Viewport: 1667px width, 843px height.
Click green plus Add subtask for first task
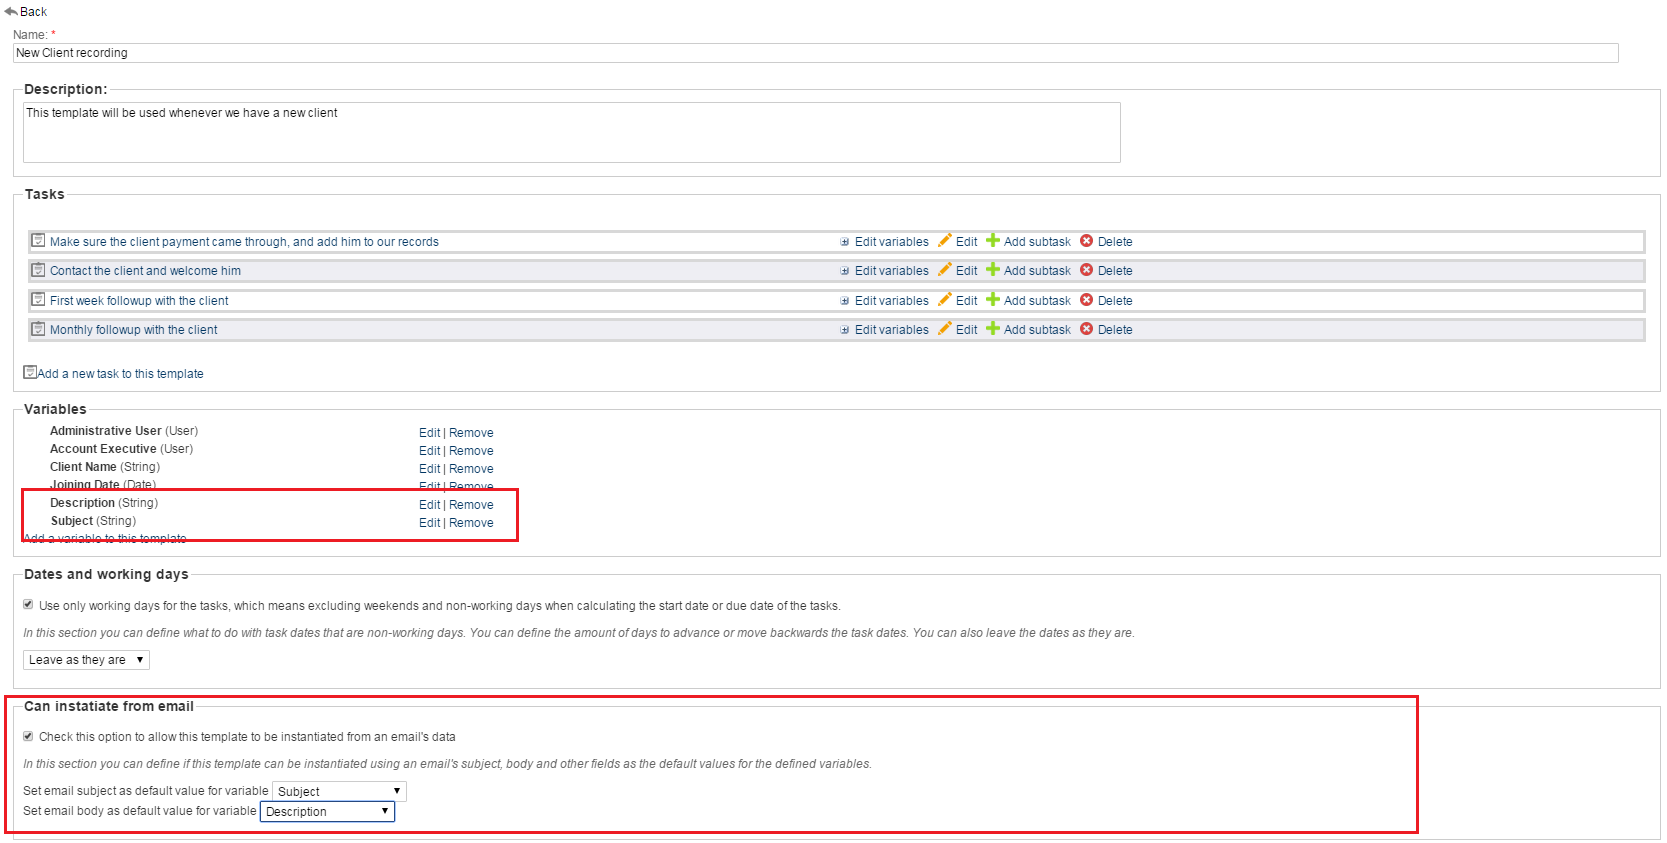993,241
